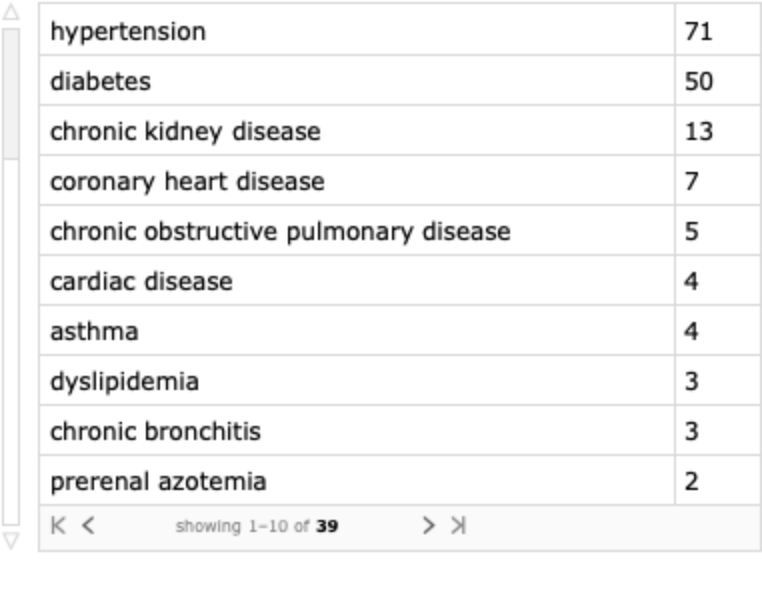Viewport: 762px width, 592px height.
Task: Select the hypertension row label
Action: (x=128, y=31)
